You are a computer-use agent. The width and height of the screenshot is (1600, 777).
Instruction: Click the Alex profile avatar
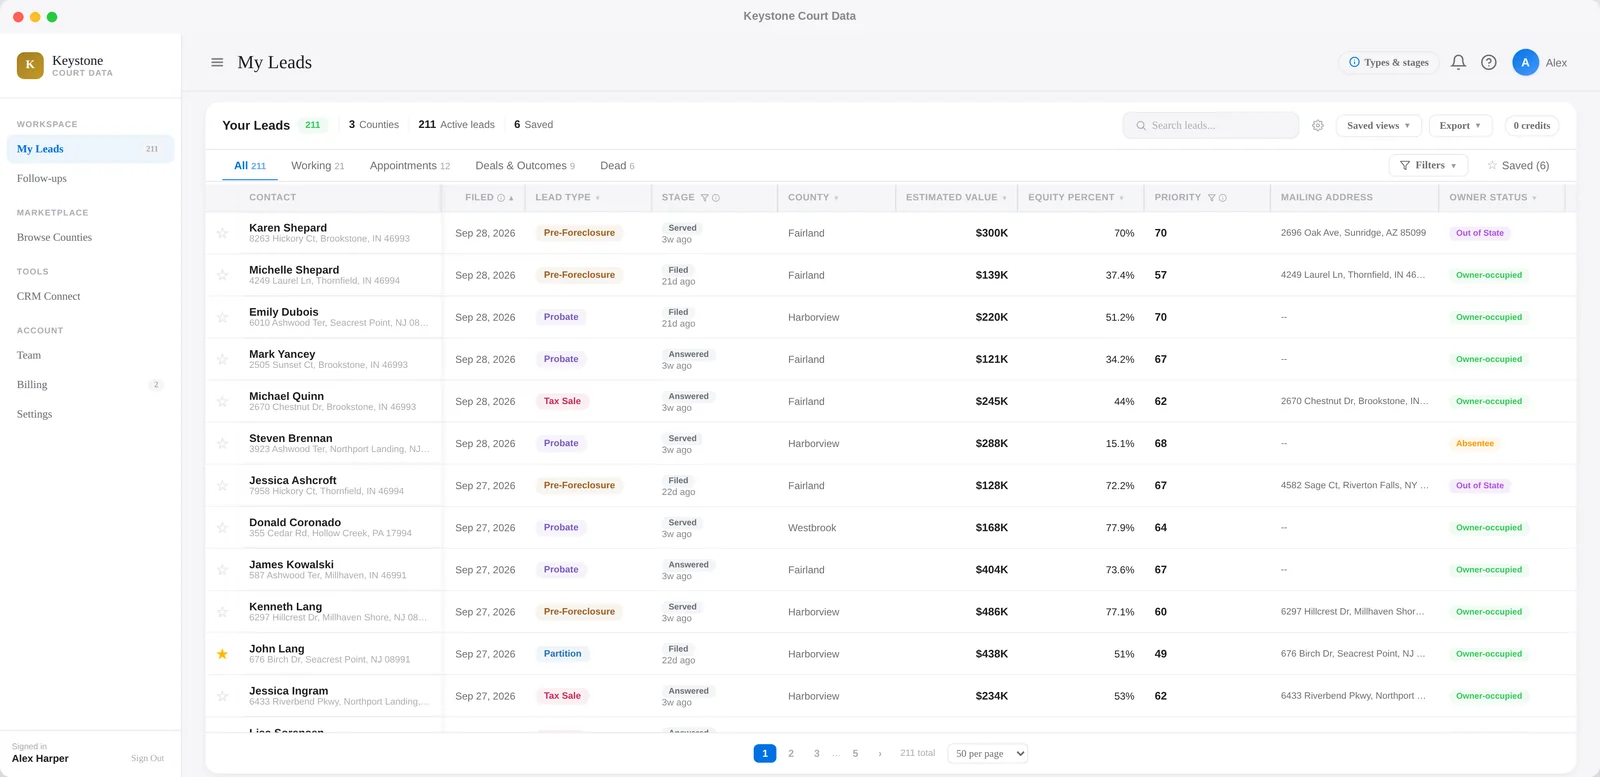[x=1525, y=62]
